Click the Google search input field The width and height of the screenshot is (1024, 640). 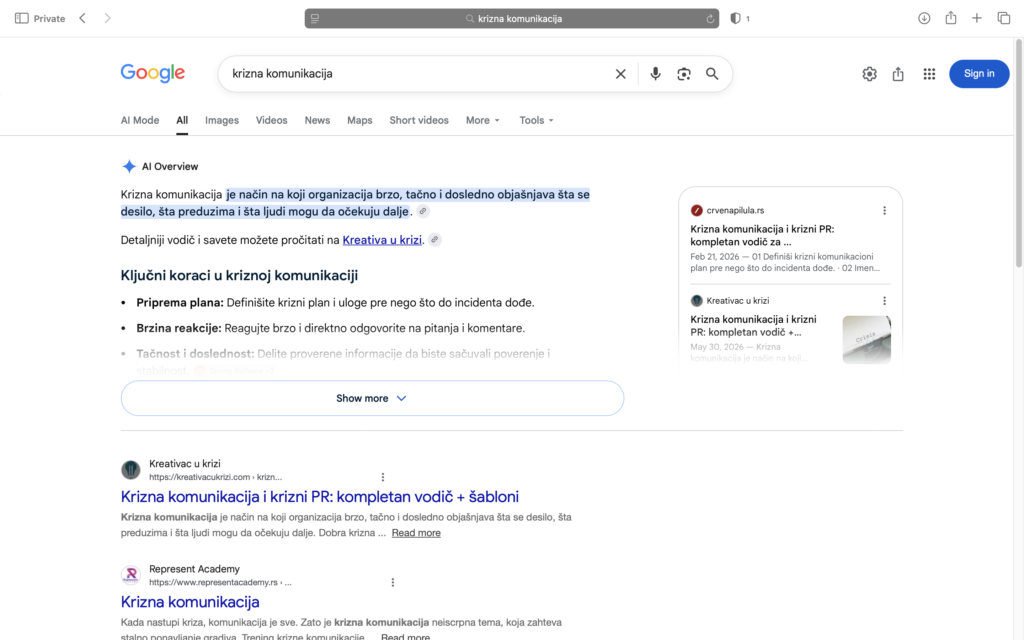tap(418, 74)
